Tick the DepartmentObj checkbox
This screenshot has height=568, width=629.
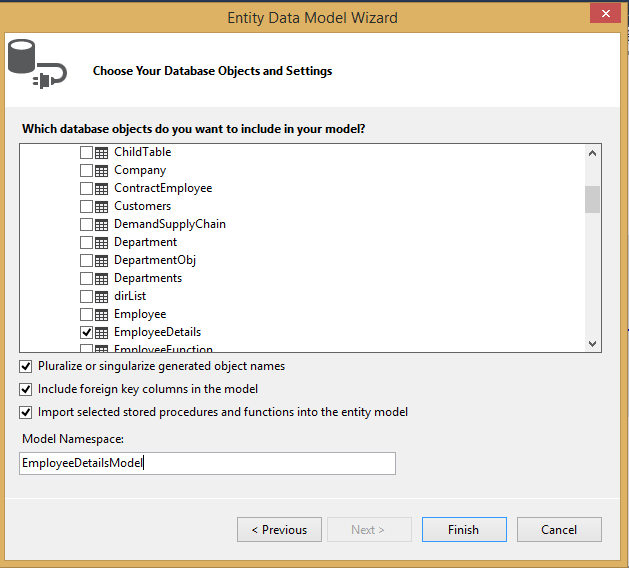tap(86, 261)
